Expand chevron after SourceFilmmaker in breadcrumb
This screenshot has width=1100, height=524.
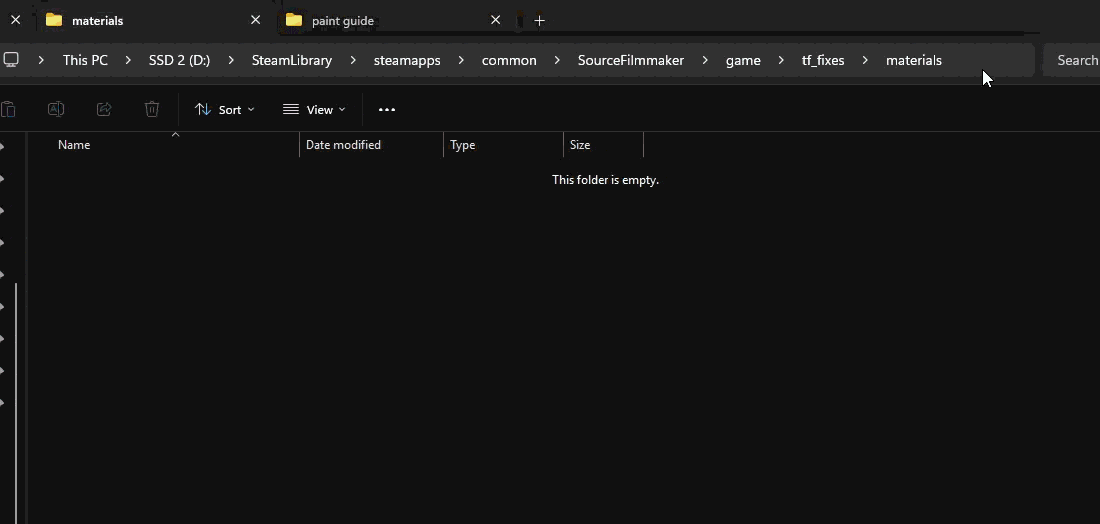[705, 60]
